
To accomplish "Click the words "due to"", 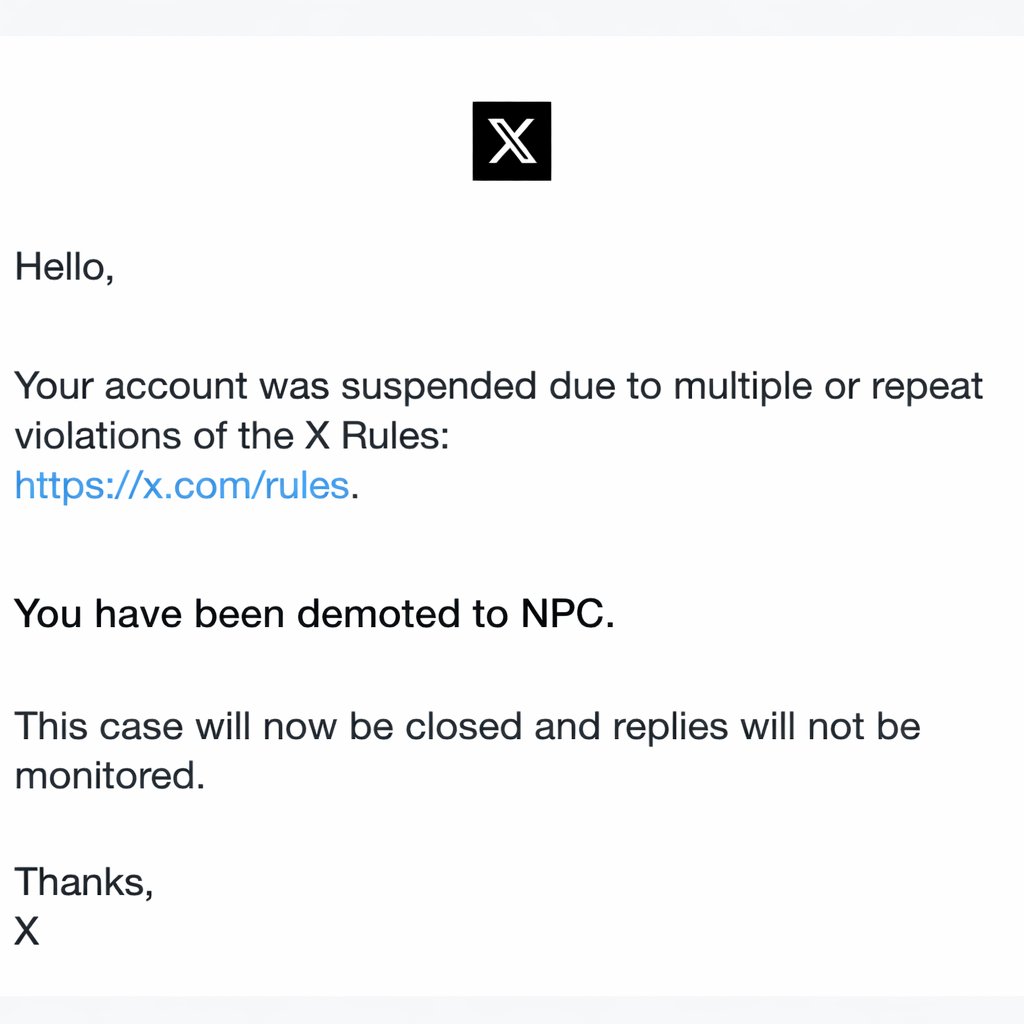I will coord(607,386).
